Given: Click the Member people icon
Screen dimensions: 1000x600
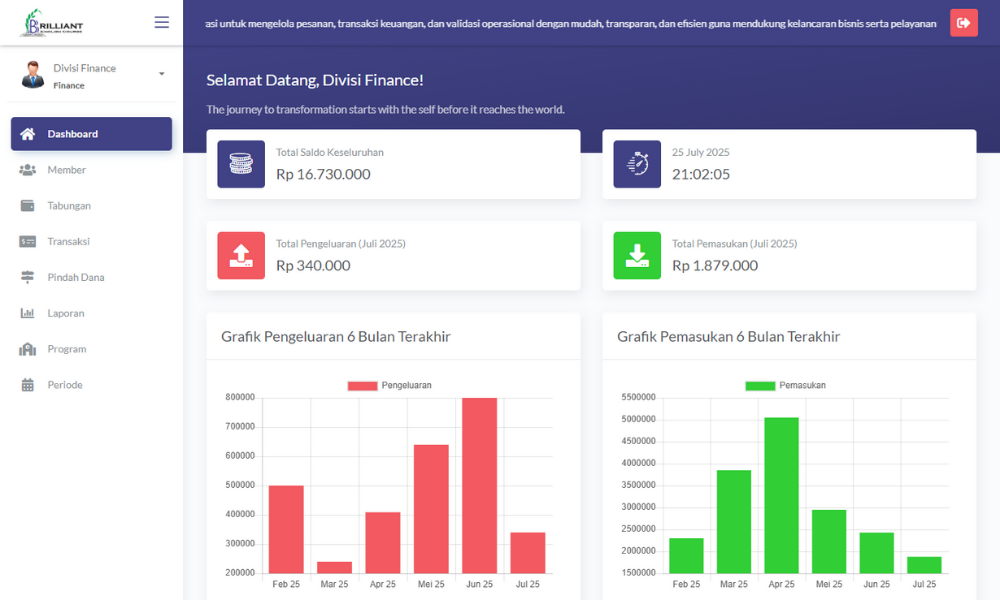Looking at the screenshot, I should click(x=27, y=170).
